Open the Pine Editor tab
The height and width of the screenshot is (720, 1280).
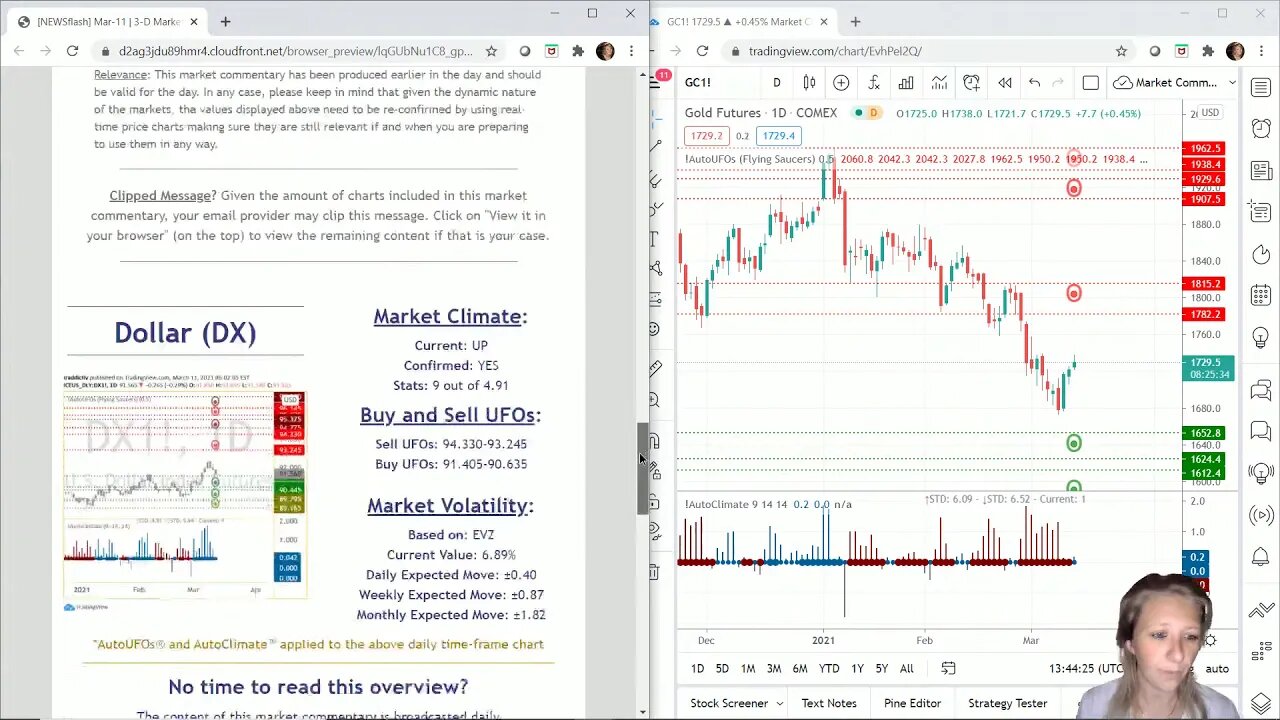point(912,703)
